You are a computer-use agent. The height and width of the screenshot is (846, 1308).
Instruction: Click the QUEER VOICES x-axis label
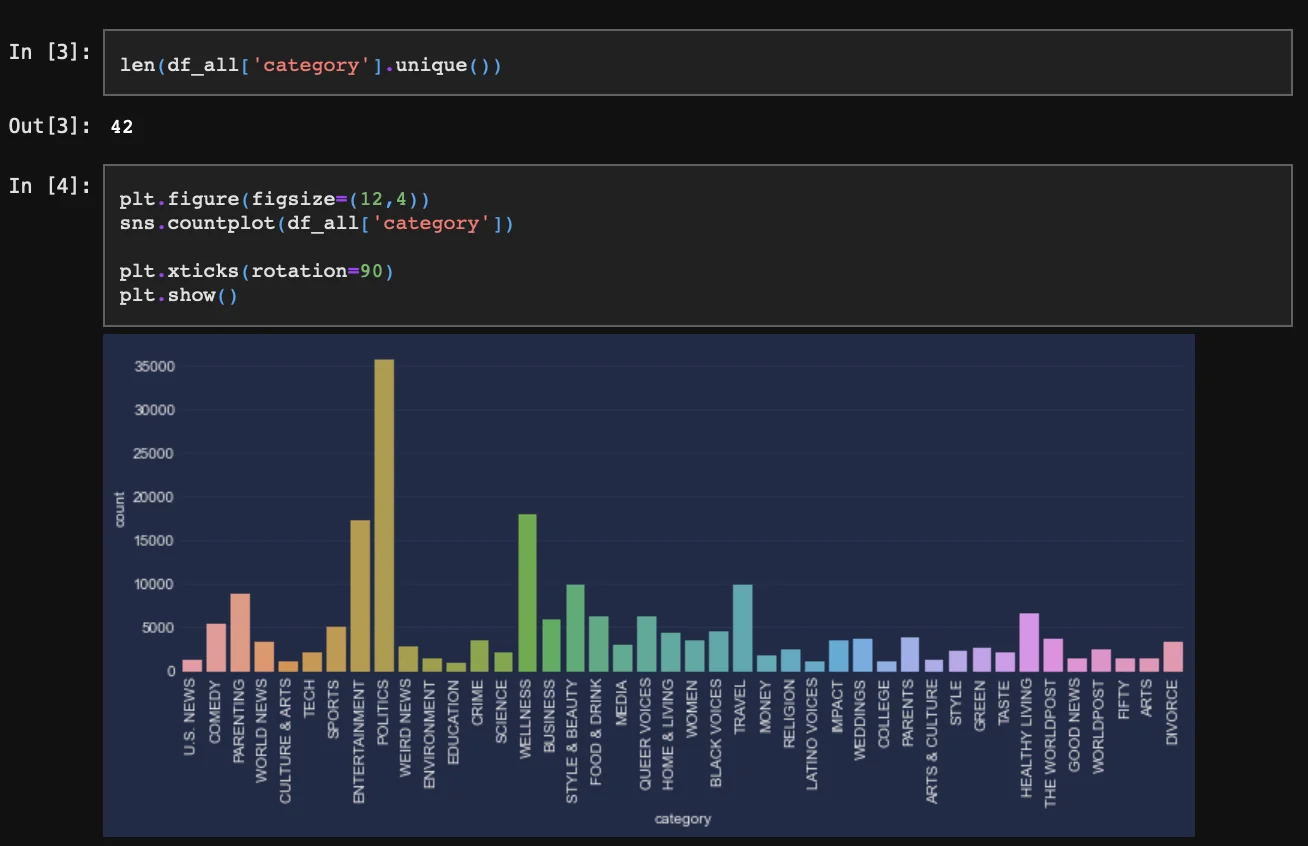tap(647, 735)
